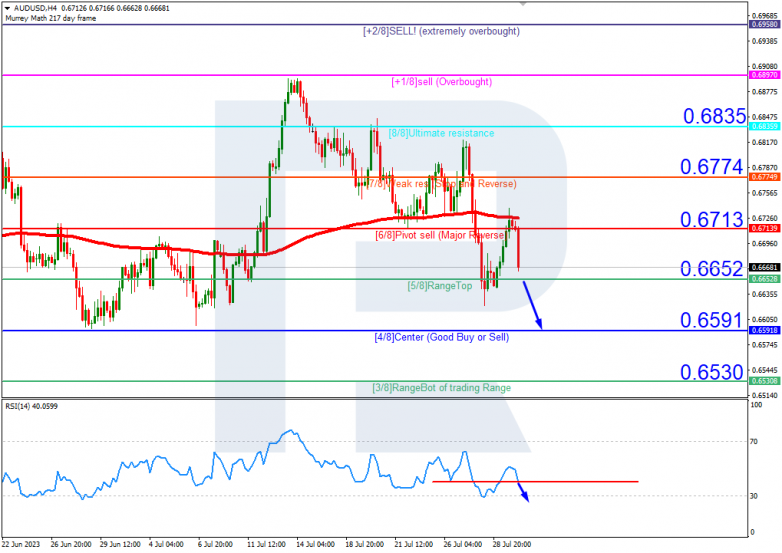This screenshot has width=782, height=553.
Task: Click the green 0.66528 price tag
Action: click(x=765, y=279)
